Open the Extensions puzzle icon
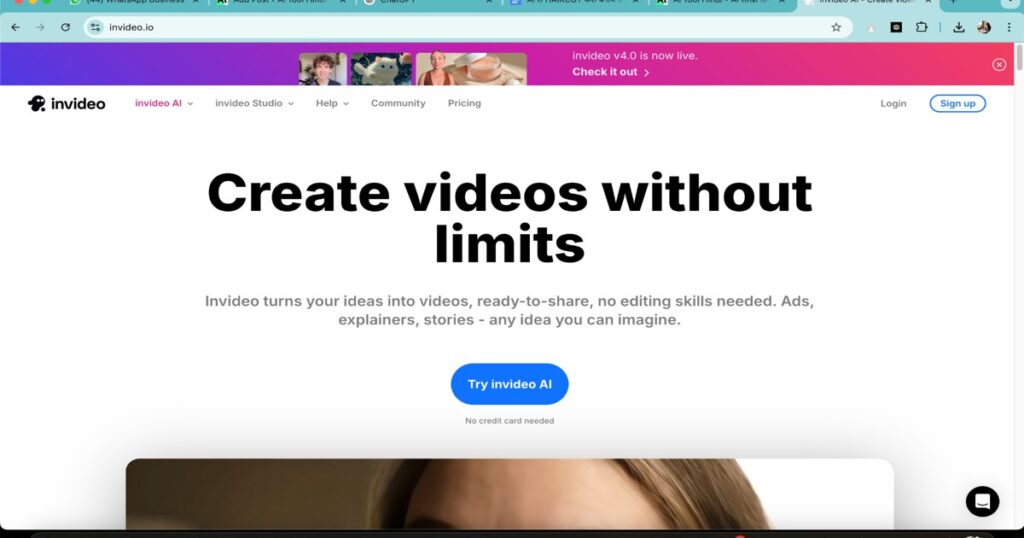Image resolution: width=1024 pixels, height=538 pixels. (x=921, y=27)
